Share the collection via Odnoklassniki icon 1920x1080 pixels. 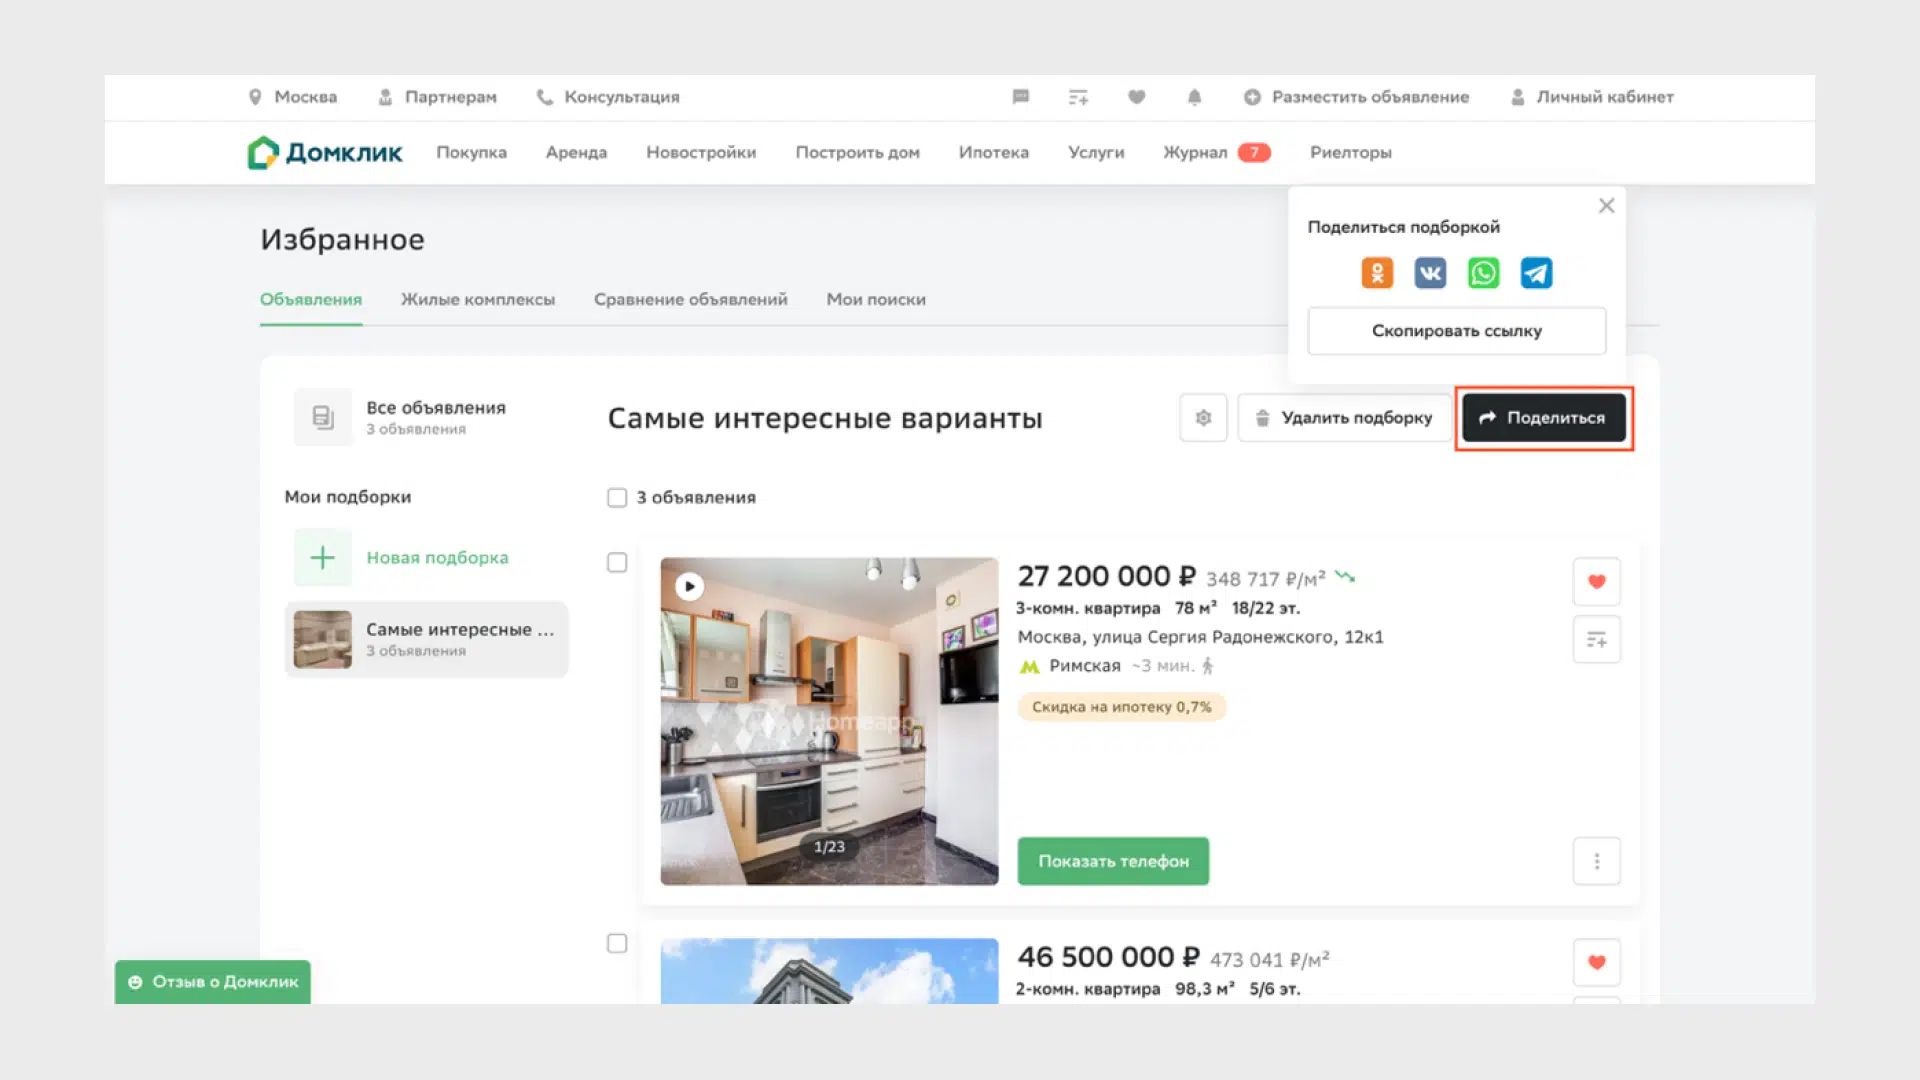pyautogui.click(x=1377, y=273)
